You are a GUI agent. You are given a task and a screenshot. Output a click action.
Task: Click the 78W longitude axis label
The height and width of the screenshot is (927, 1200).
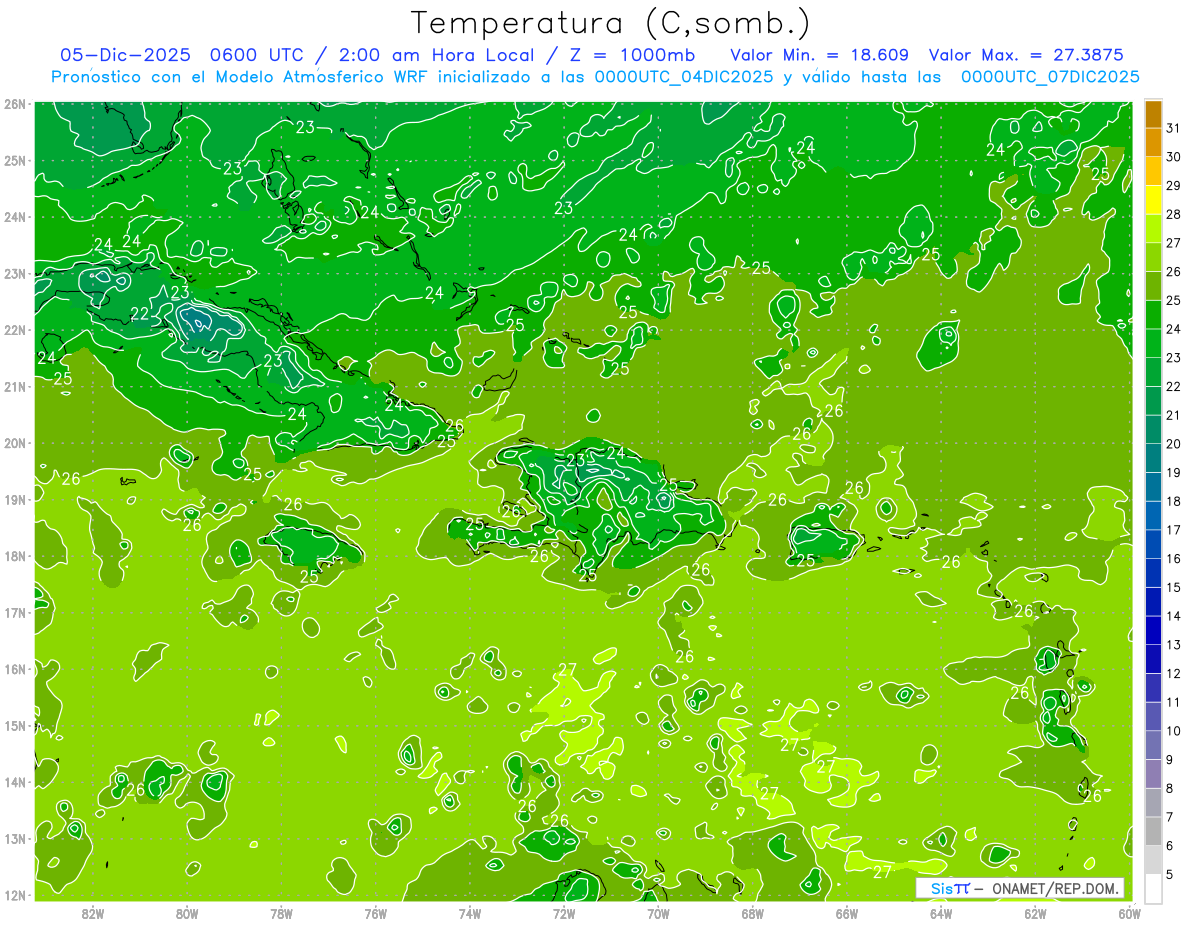281,913
